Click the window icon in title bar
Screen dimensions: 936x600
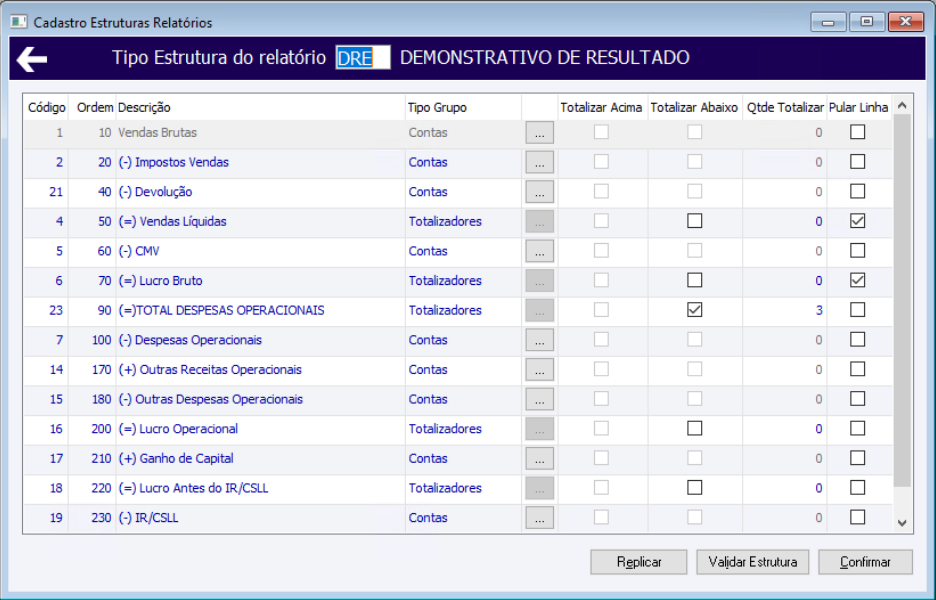(19, 22)
